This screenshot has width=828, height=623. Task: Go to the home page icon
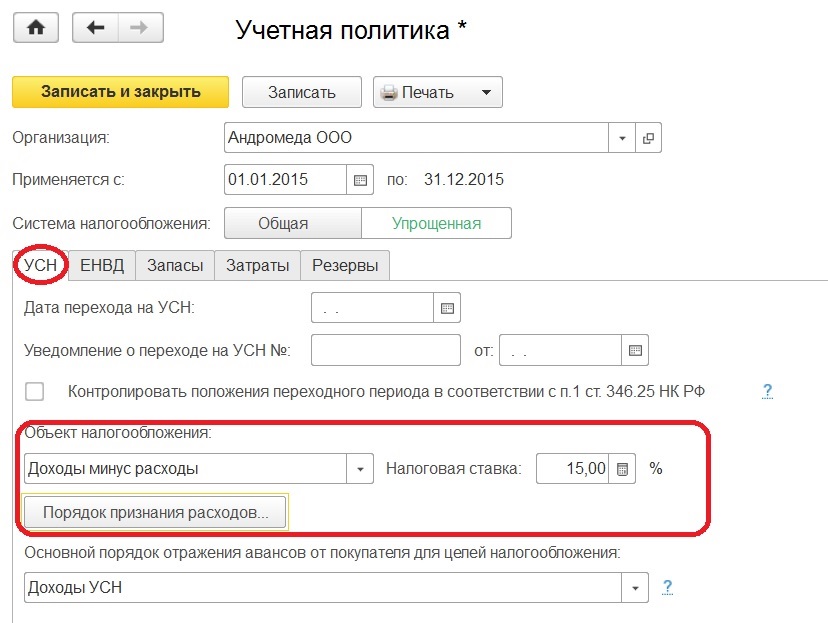click(35, 27)
